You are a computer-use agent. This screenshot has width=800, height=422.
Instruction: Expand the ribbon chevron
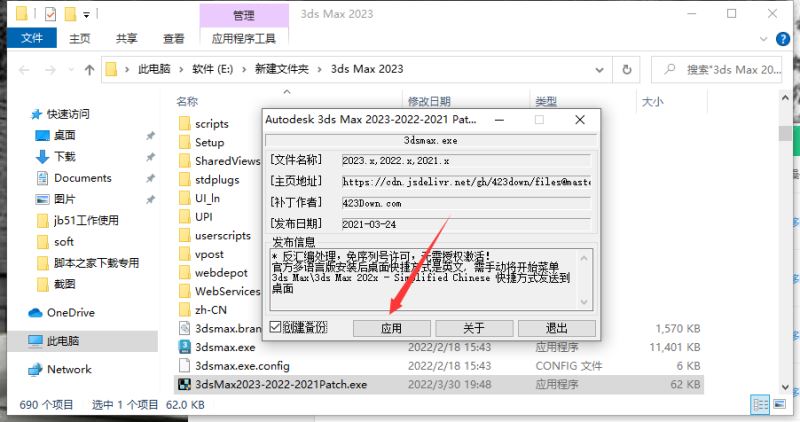(764, 39)
